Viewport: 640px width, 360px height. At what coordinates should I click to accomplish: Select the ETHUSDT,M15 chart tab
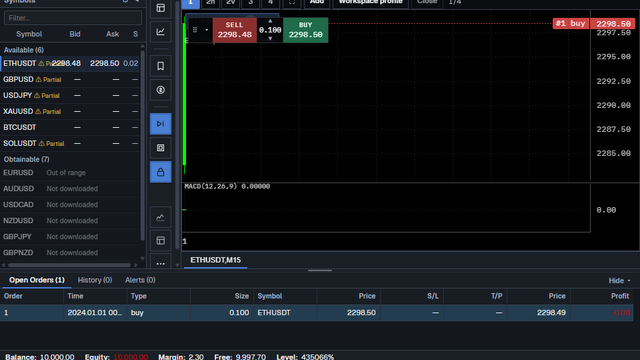[x=216, y=260]
